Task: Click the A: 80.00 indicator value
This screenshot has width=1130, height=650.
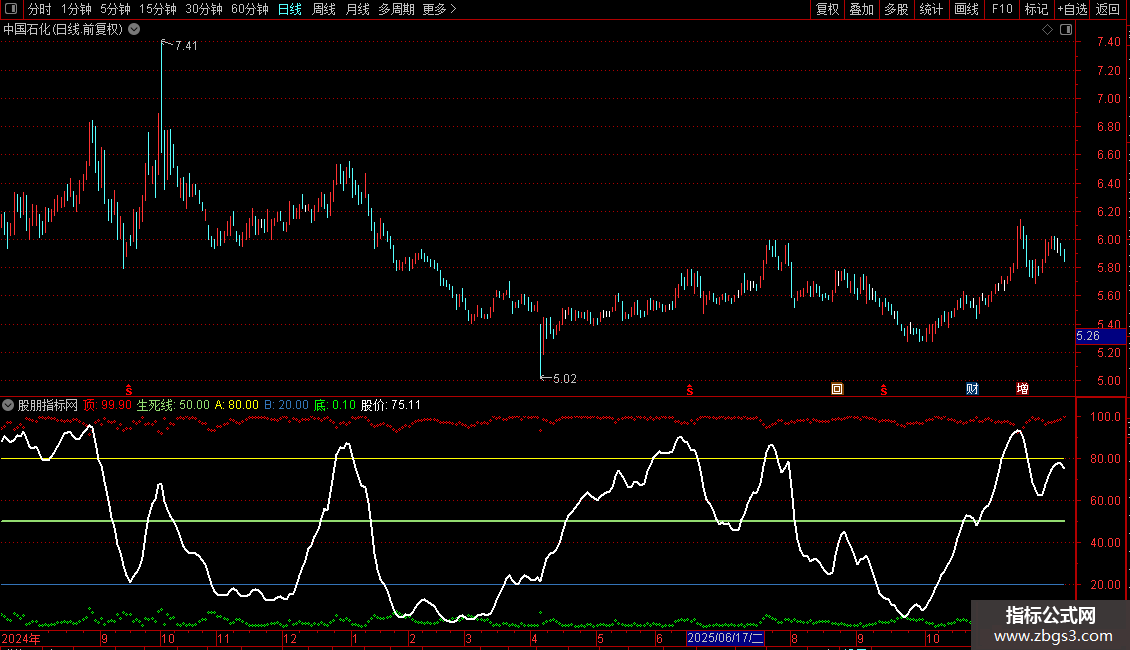Action: 236,405
